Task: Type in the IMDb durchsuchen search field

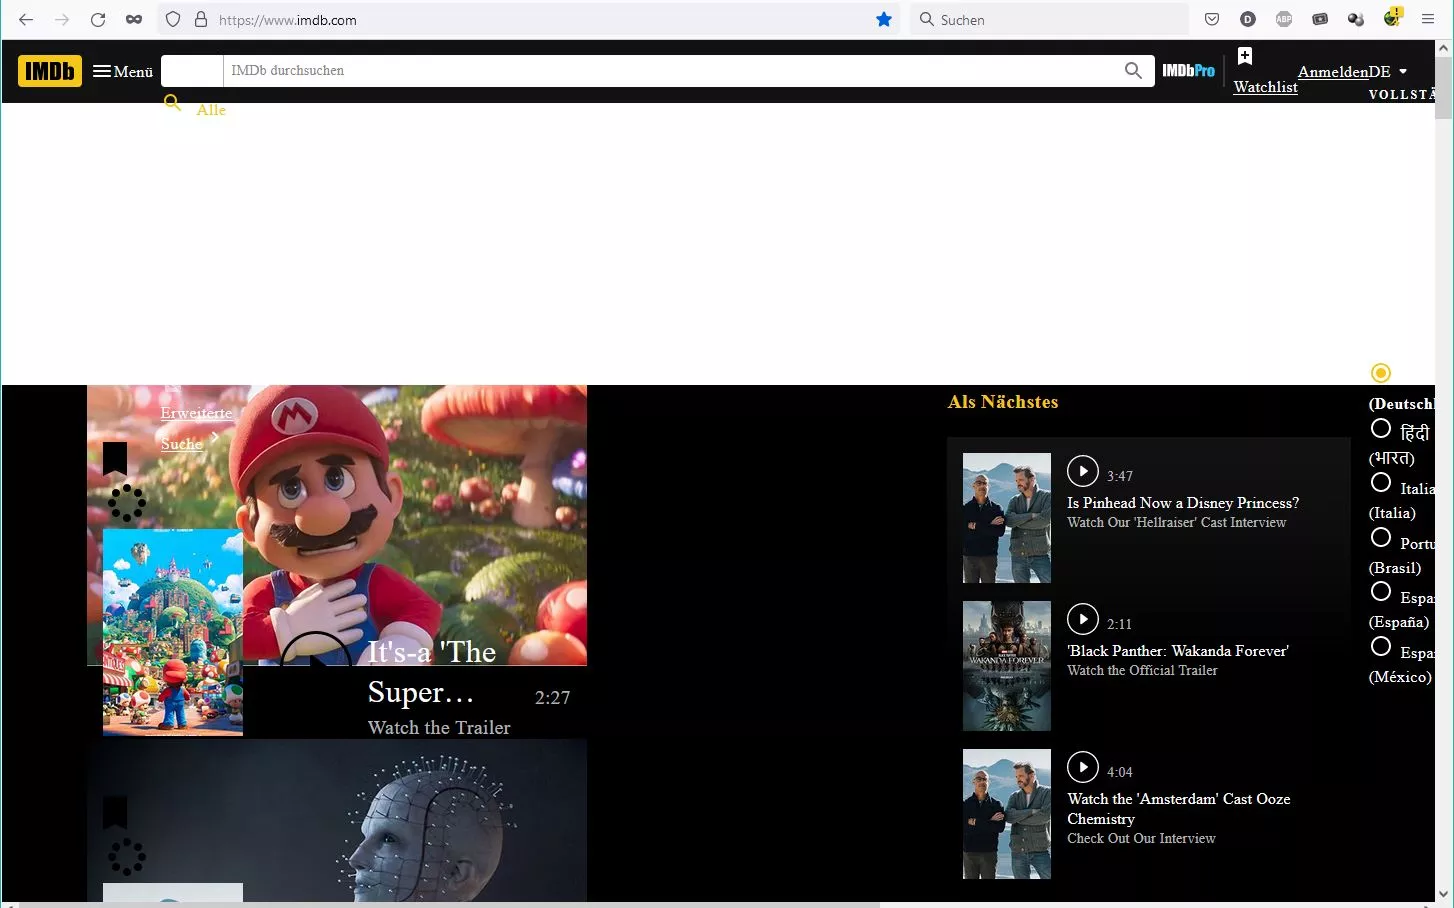Action: 670,71
